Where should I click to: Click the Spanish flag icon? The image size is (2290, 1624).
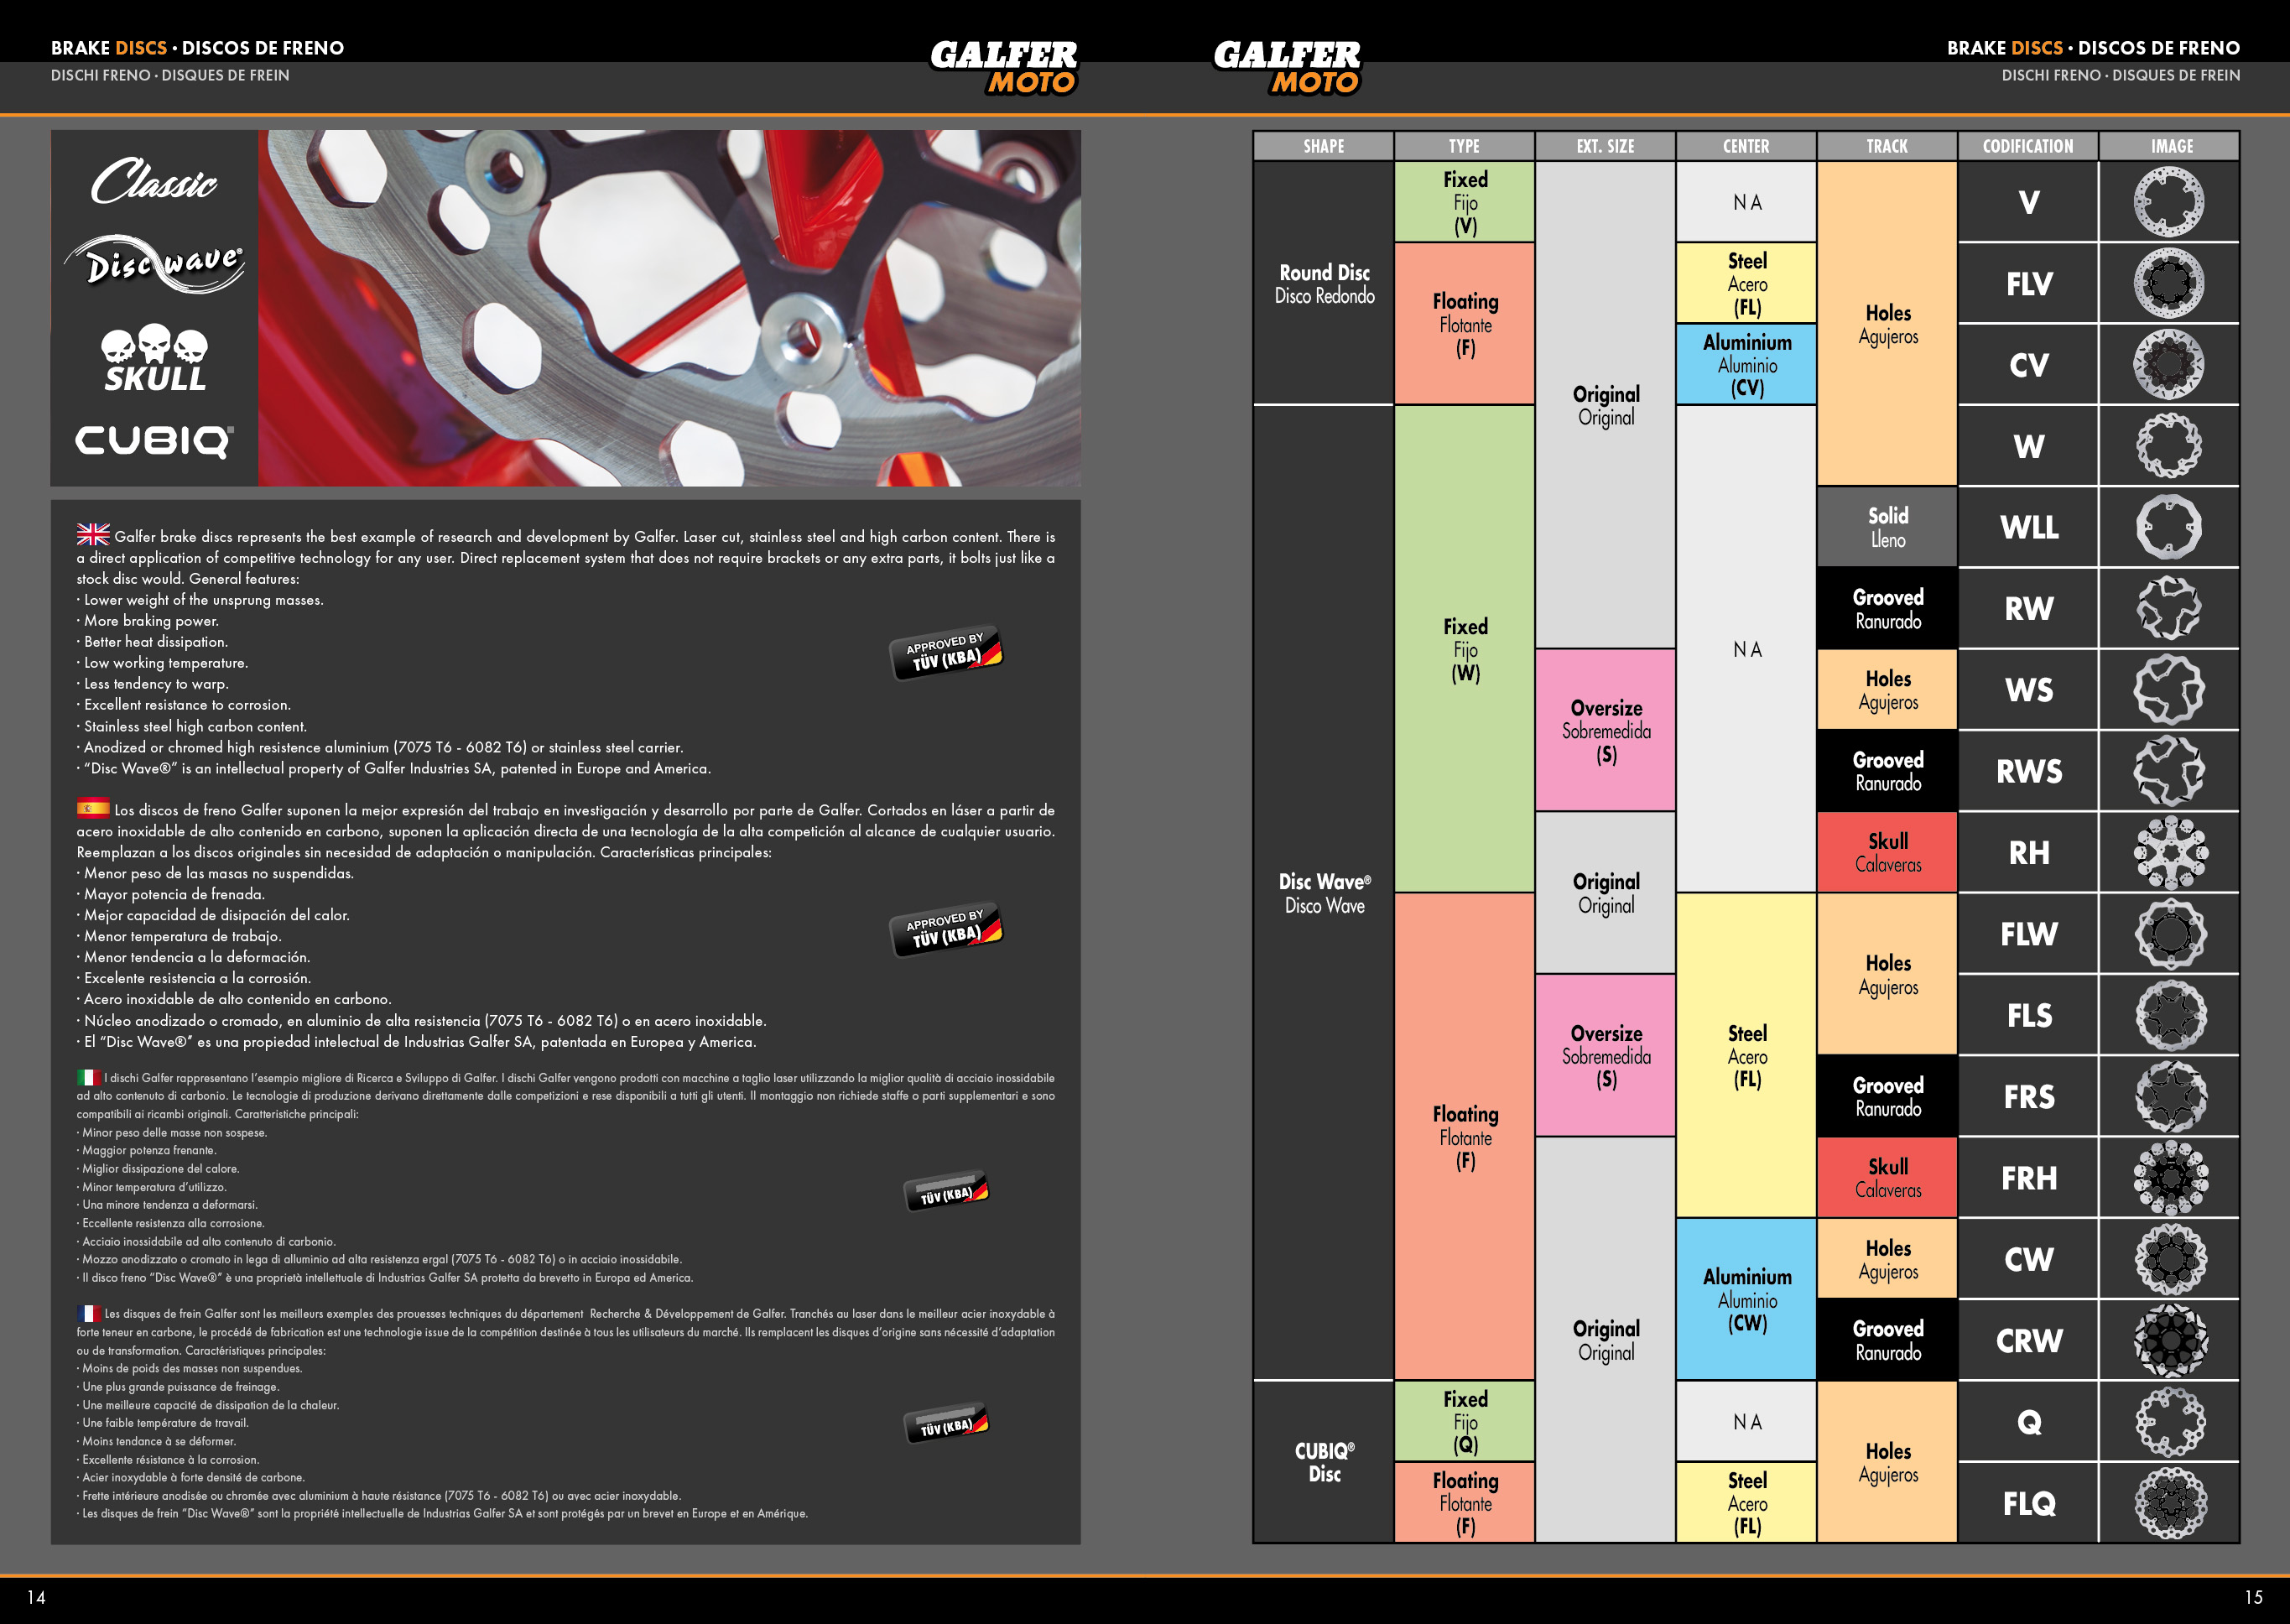[93, 807]
